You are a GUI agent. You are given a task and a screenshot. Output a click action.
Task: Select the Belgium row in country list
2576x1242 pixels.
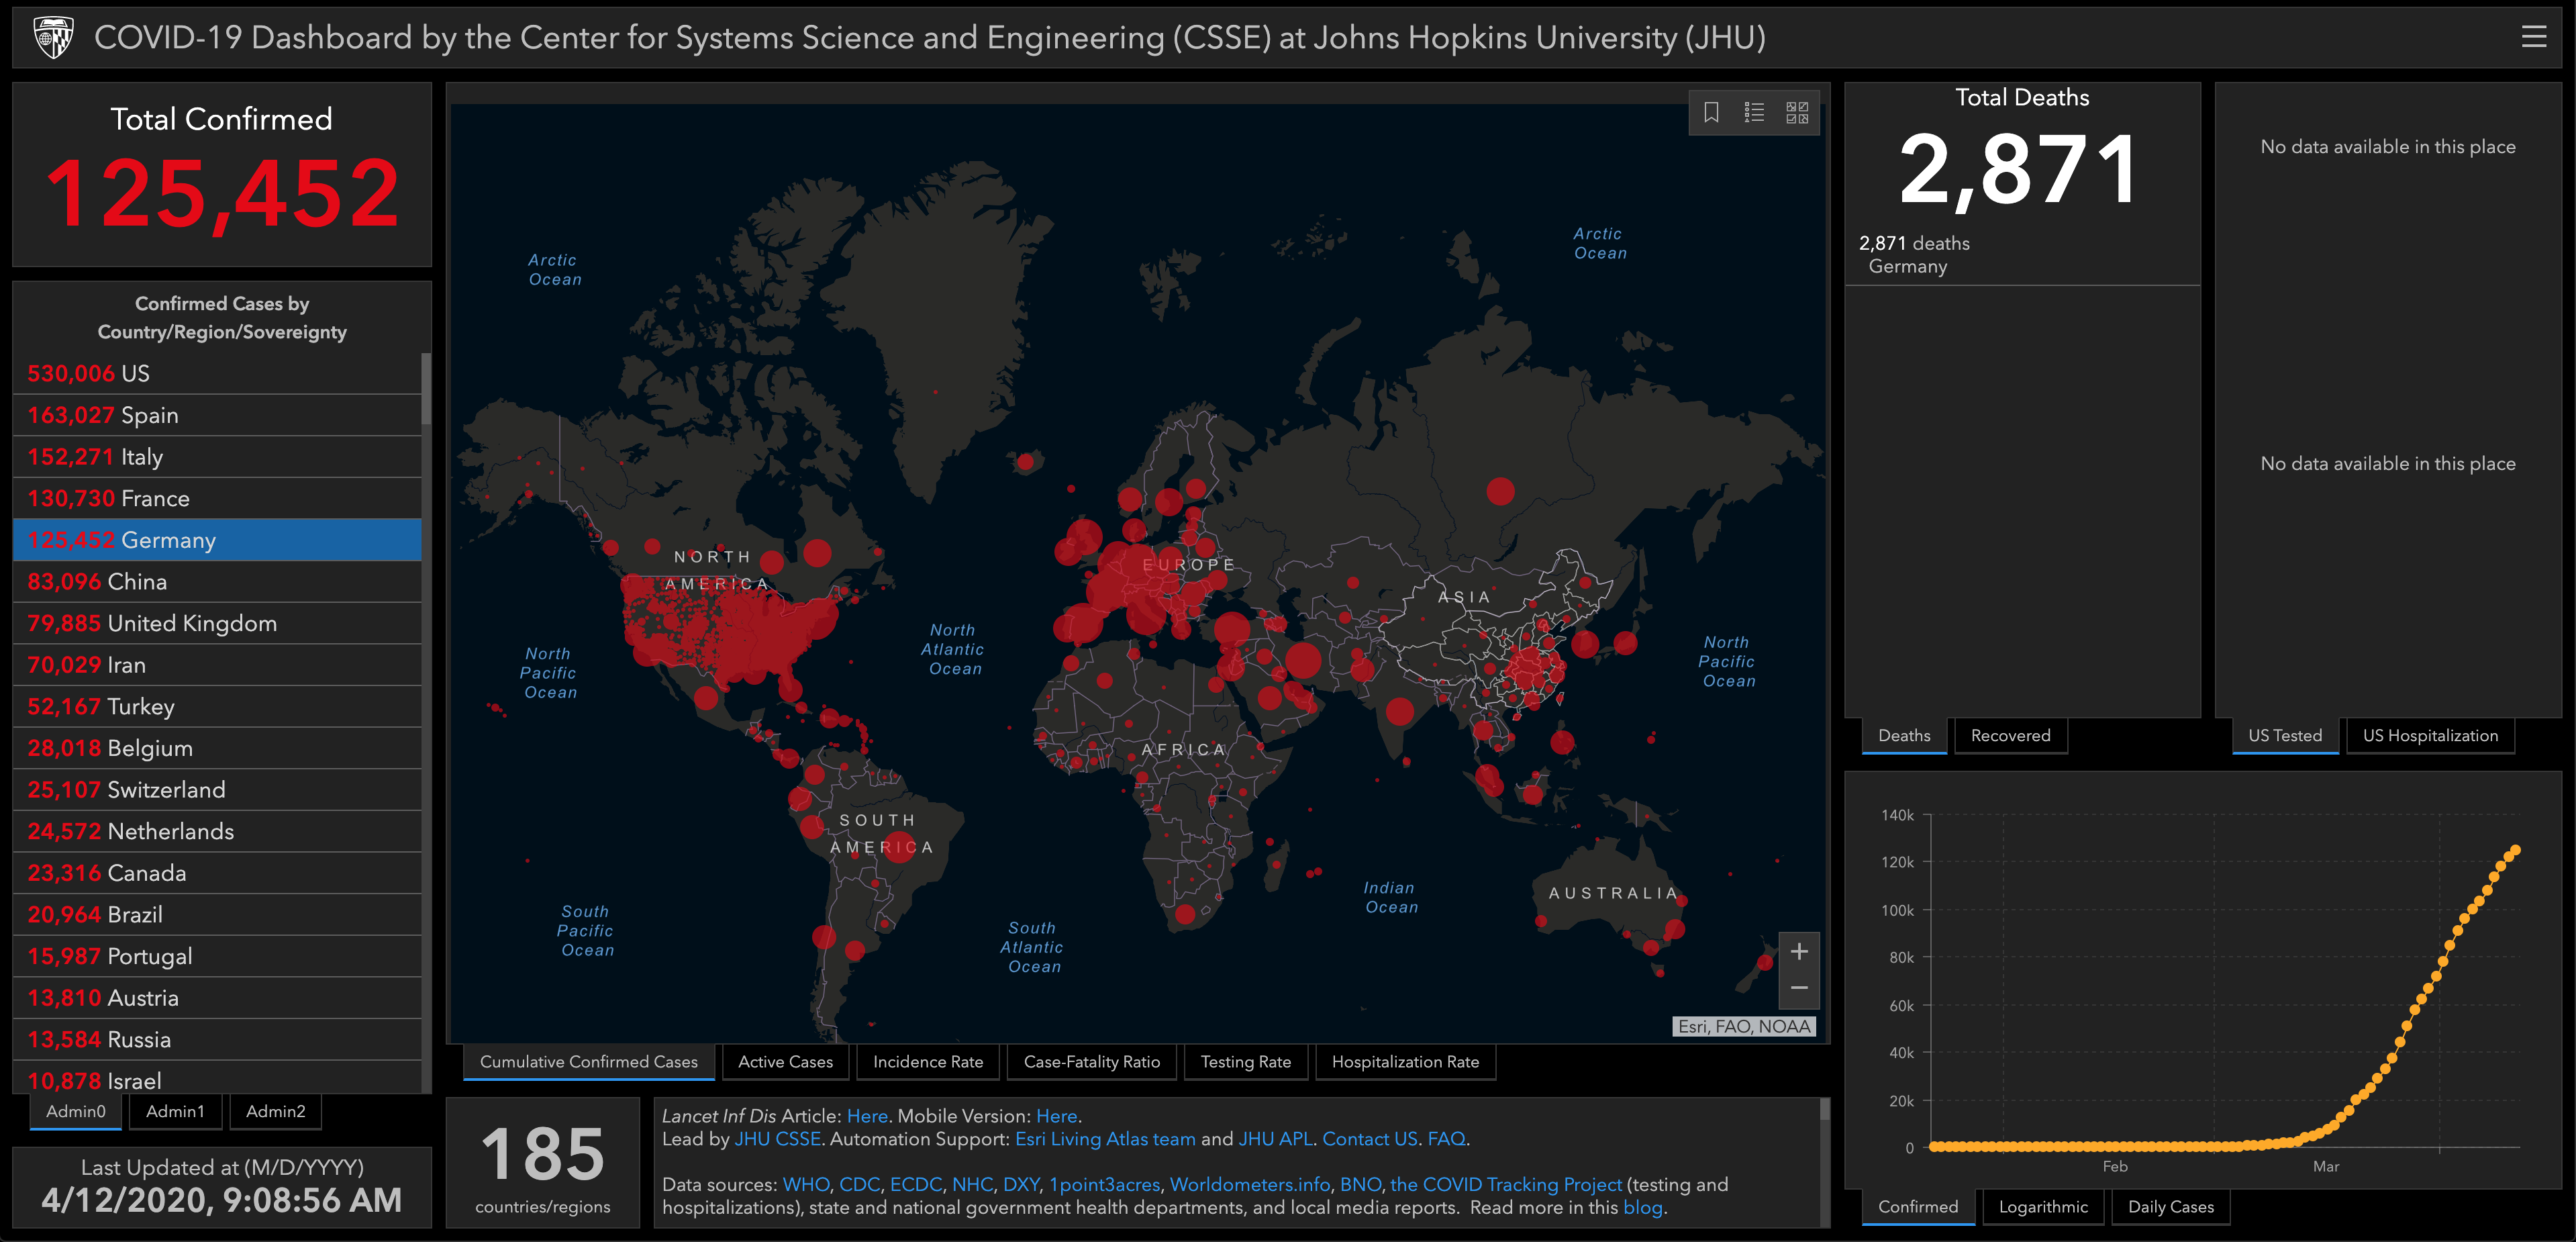(x=217, y=748)
